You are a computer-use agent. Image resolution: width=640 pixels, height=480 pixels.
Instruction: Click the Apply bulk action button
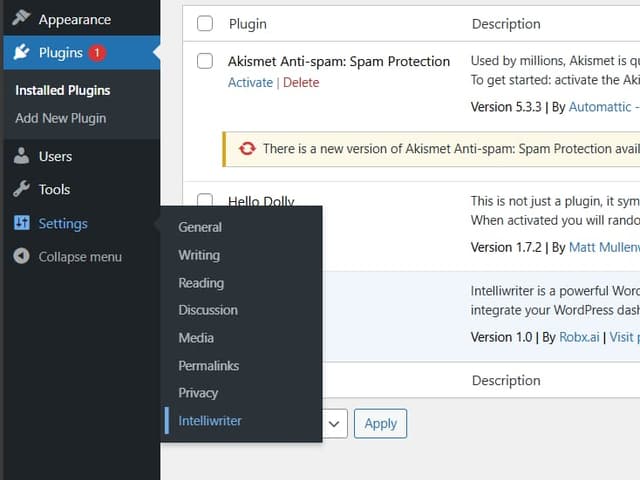coord(380,424)
